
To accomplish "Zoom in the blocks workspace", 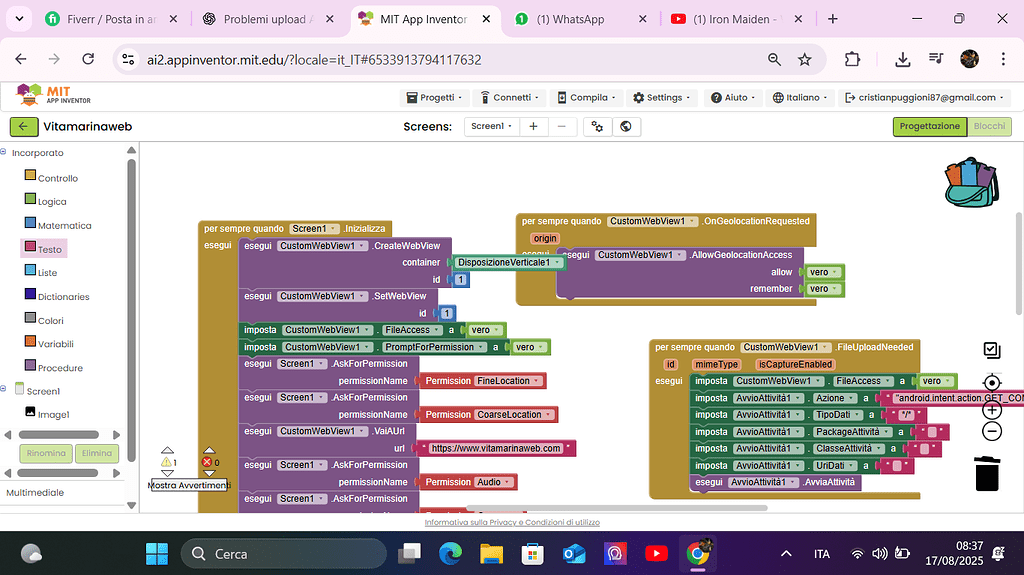I will tap(991, 410).
